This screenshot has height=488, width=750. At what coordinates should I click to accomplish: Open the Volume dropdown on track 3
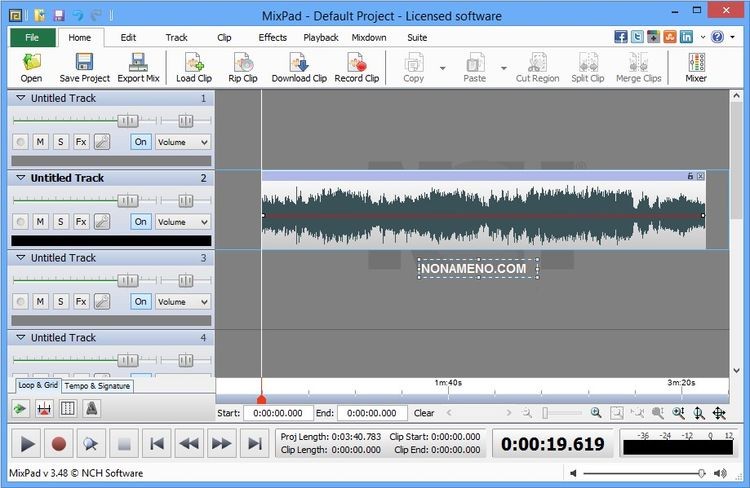(x=182, y=301)
